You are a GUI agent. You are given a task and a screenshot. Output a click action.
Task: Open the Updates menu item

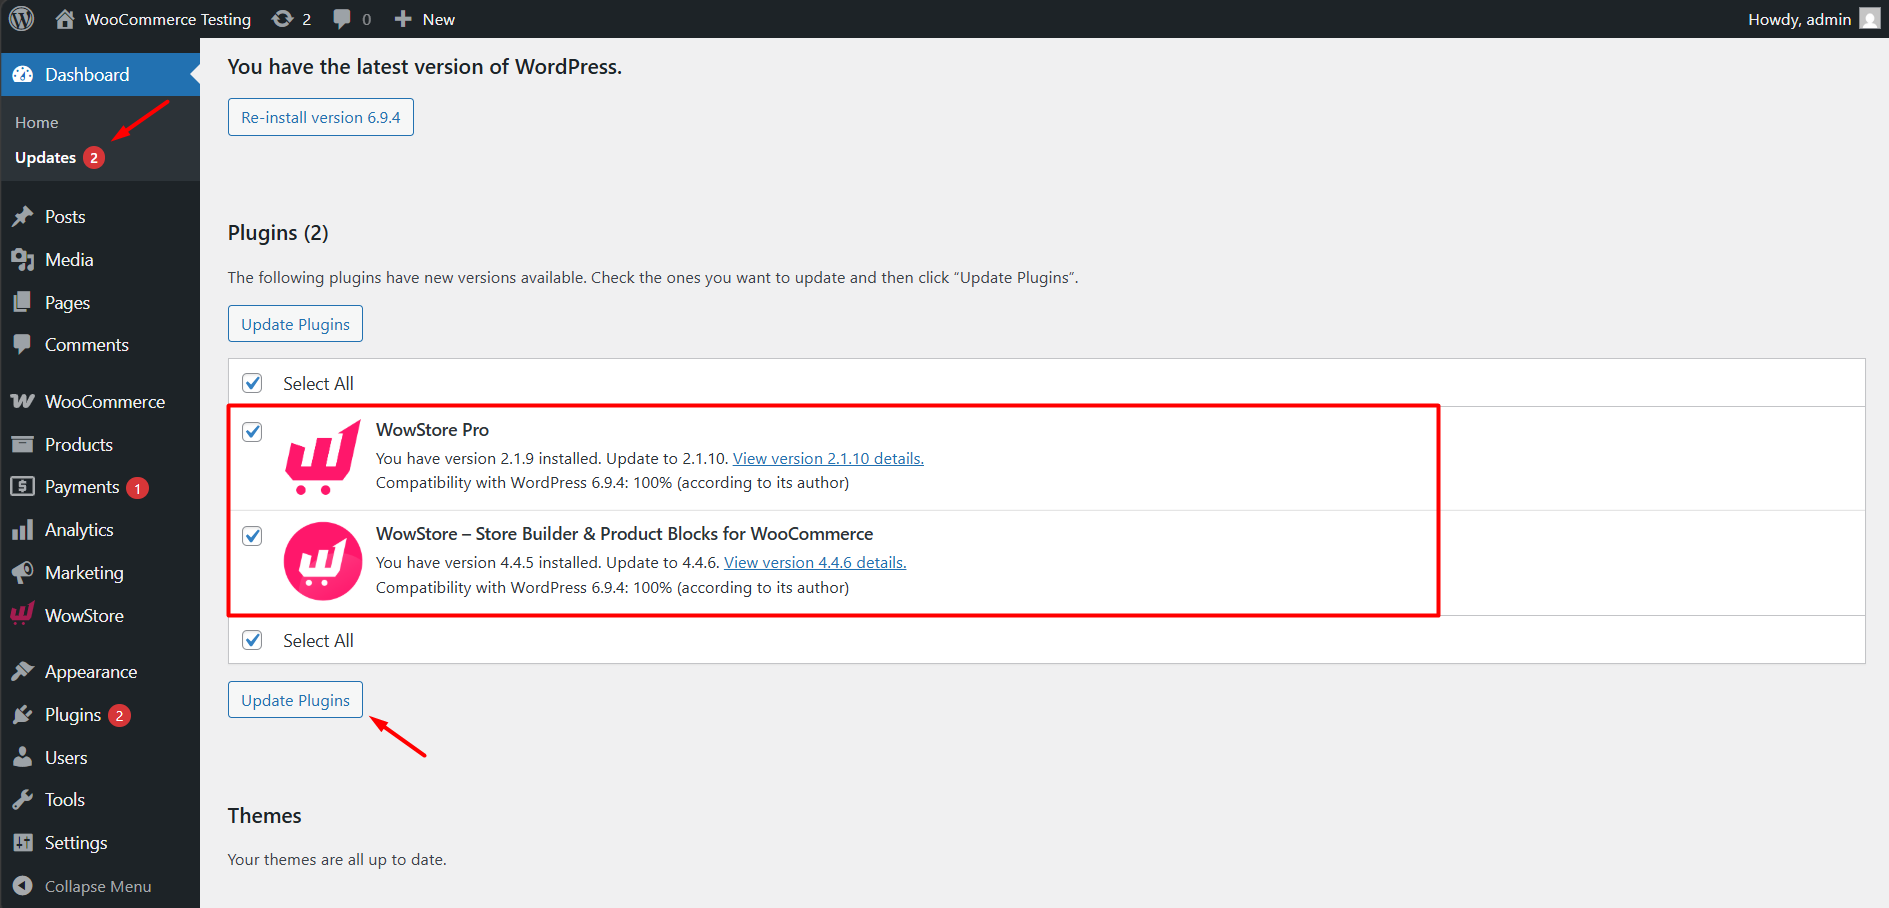(44, 157)
